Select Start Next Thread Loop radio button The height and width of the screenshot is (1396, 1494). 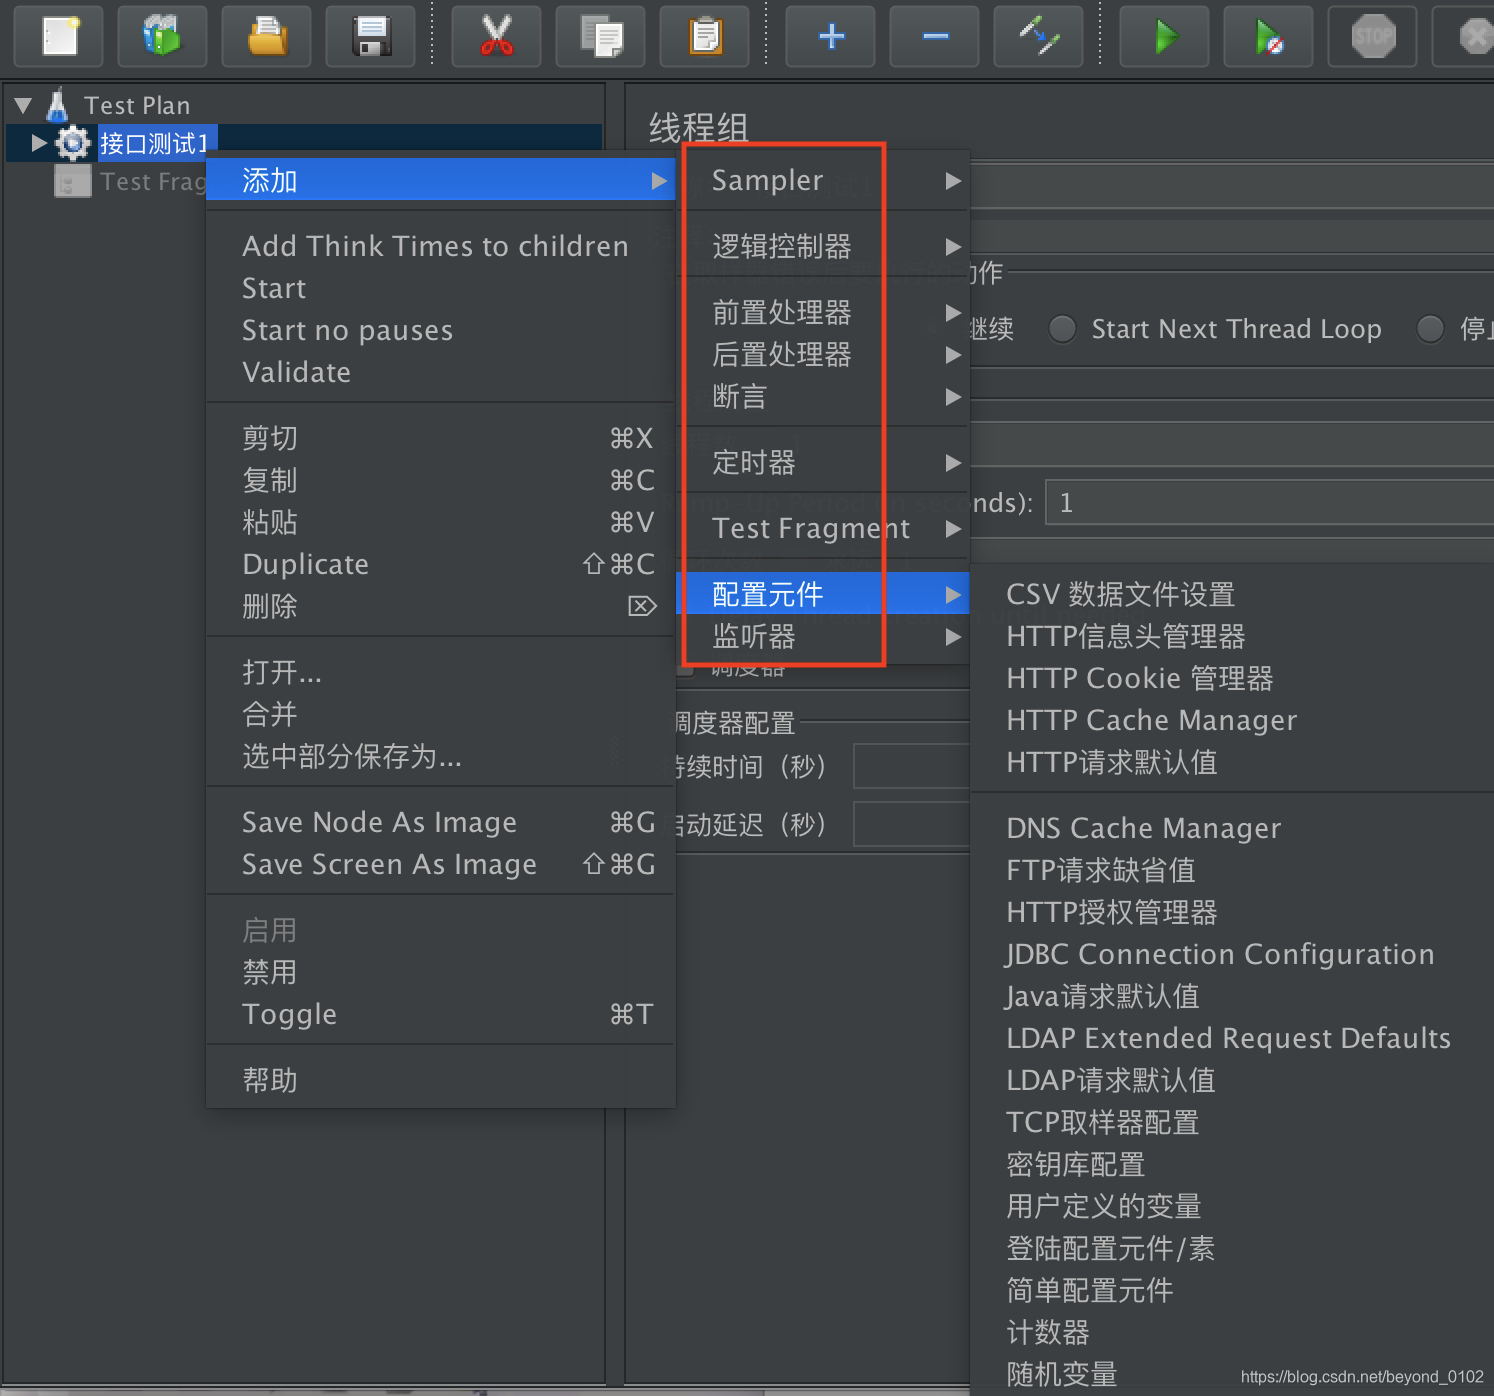1062,329
